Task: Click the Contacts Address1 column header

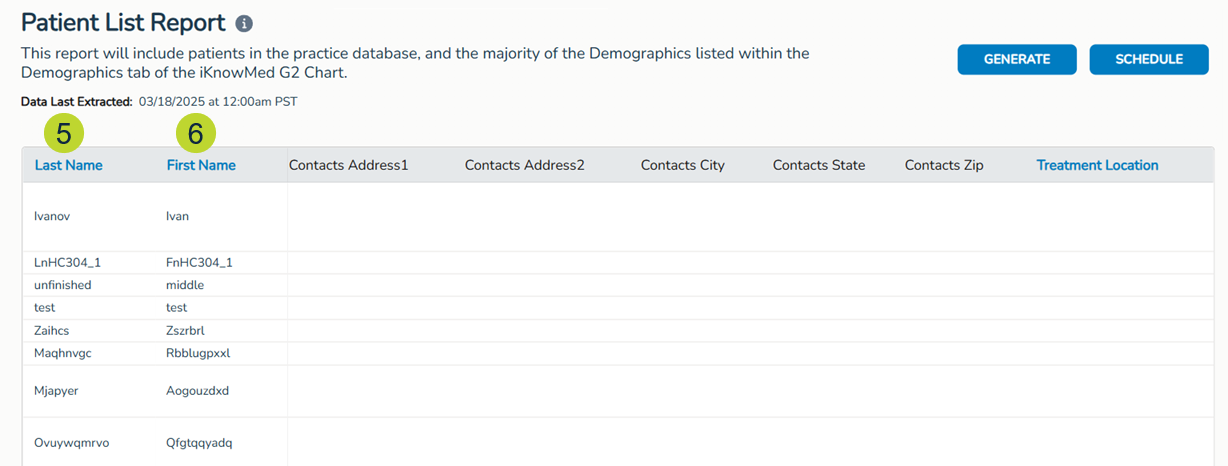Action: (348, 165)
